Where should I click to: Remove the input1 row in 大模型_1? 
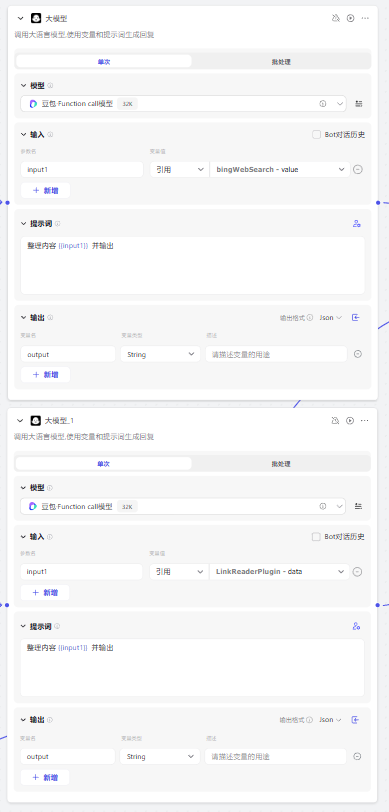point(357,572)
